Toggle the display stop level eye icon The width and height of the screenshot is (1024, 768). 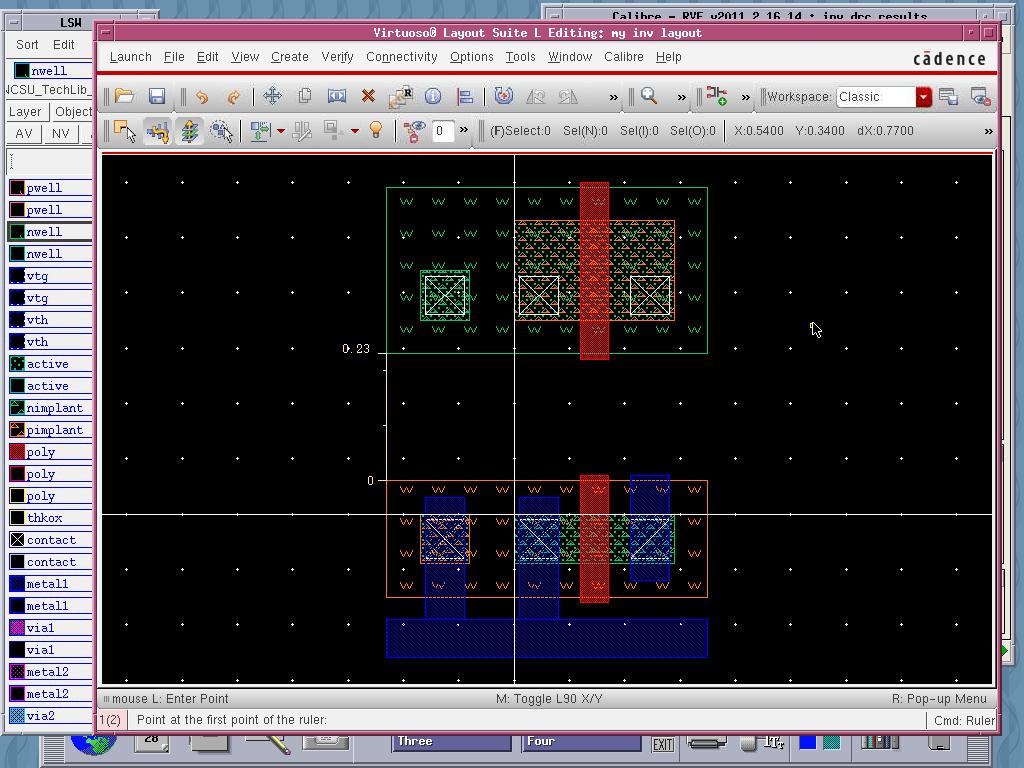click(x=413, y=131)
